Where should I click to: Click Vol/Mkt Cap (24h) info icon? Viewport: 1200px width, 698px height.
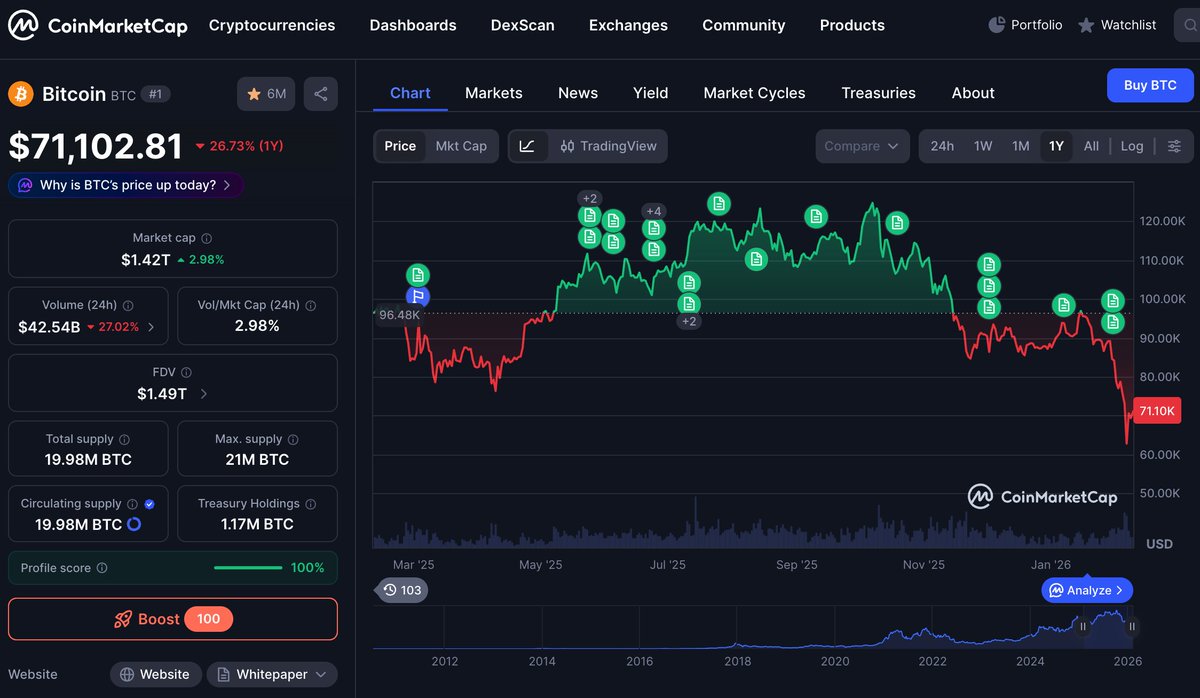310,306
